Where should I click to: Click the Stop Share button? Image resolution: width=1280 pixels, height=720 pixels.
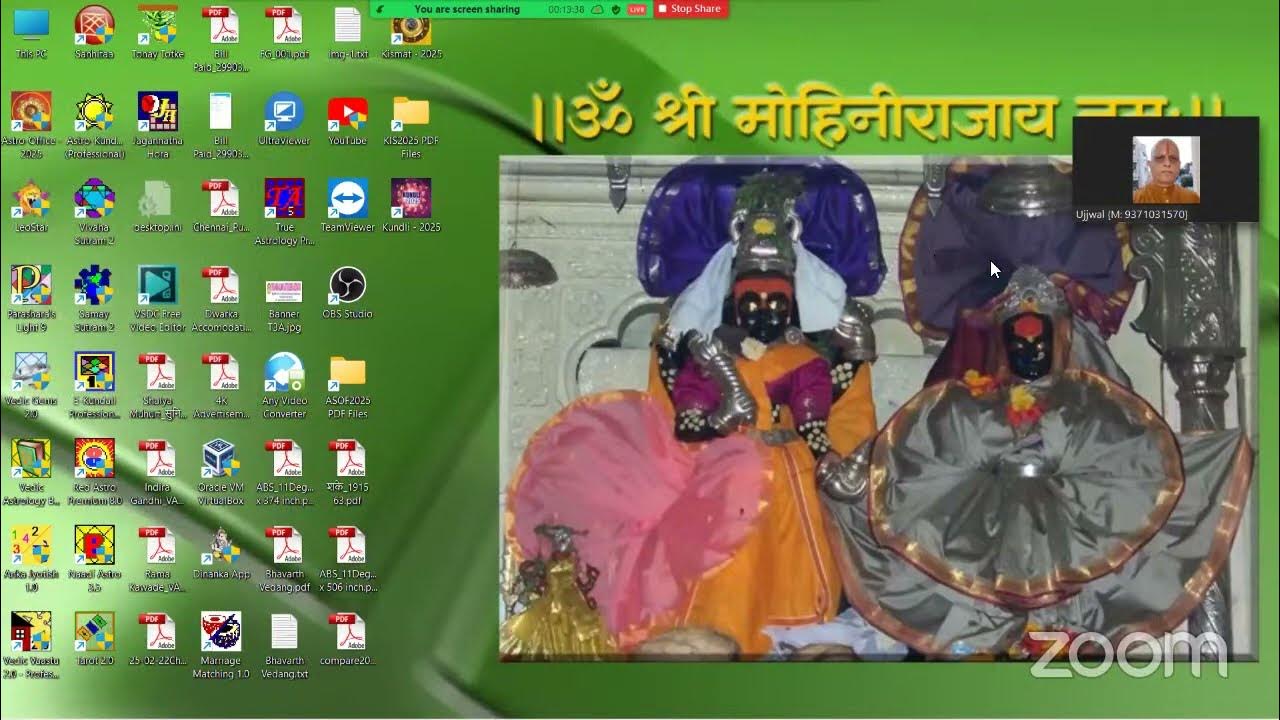tap(689, 9)
